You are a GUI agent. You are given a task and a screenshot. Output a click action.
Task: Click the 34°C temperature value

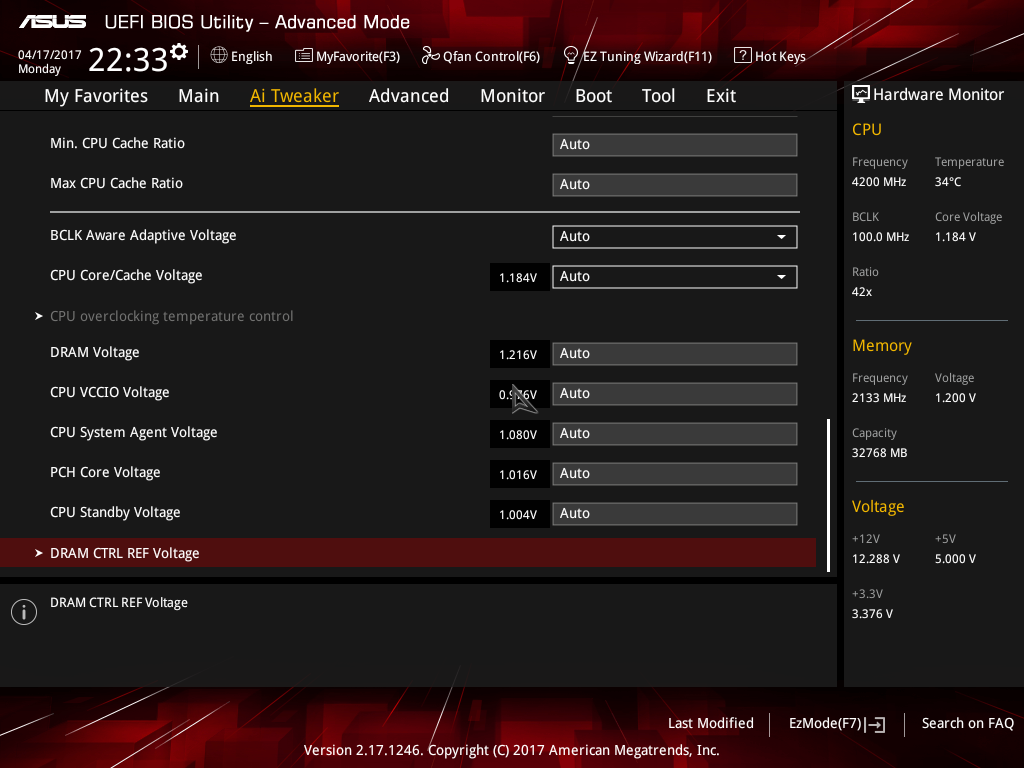point(948,182)
